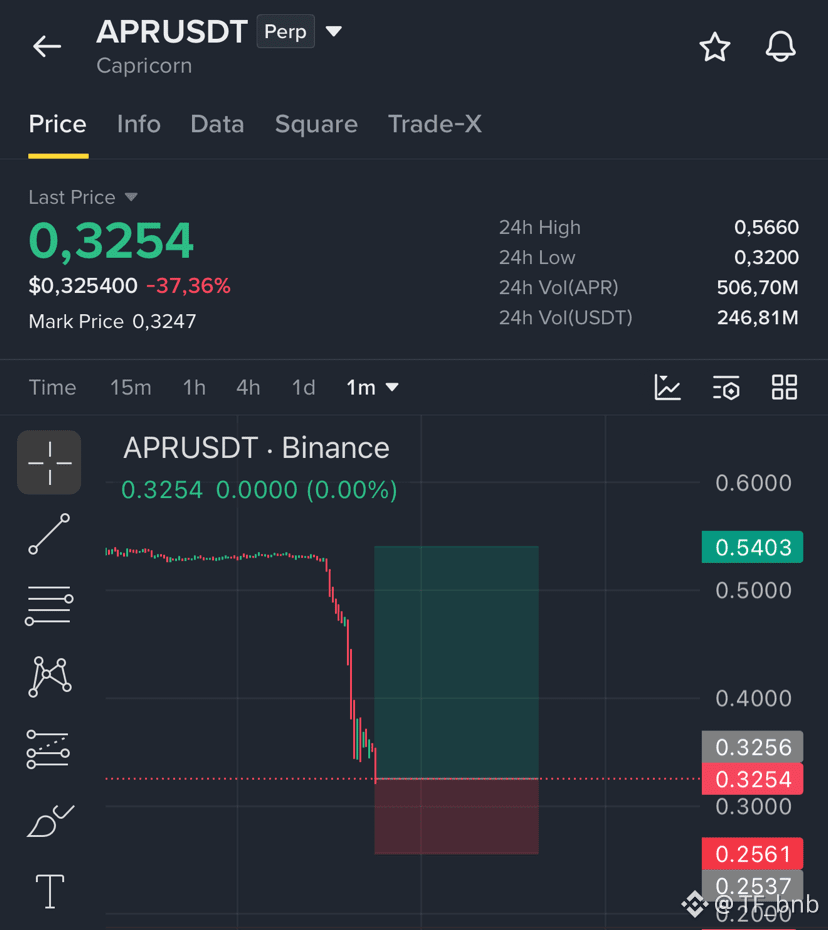
Task: Go back with the left arrow
Action: click(x=47, y=46)
